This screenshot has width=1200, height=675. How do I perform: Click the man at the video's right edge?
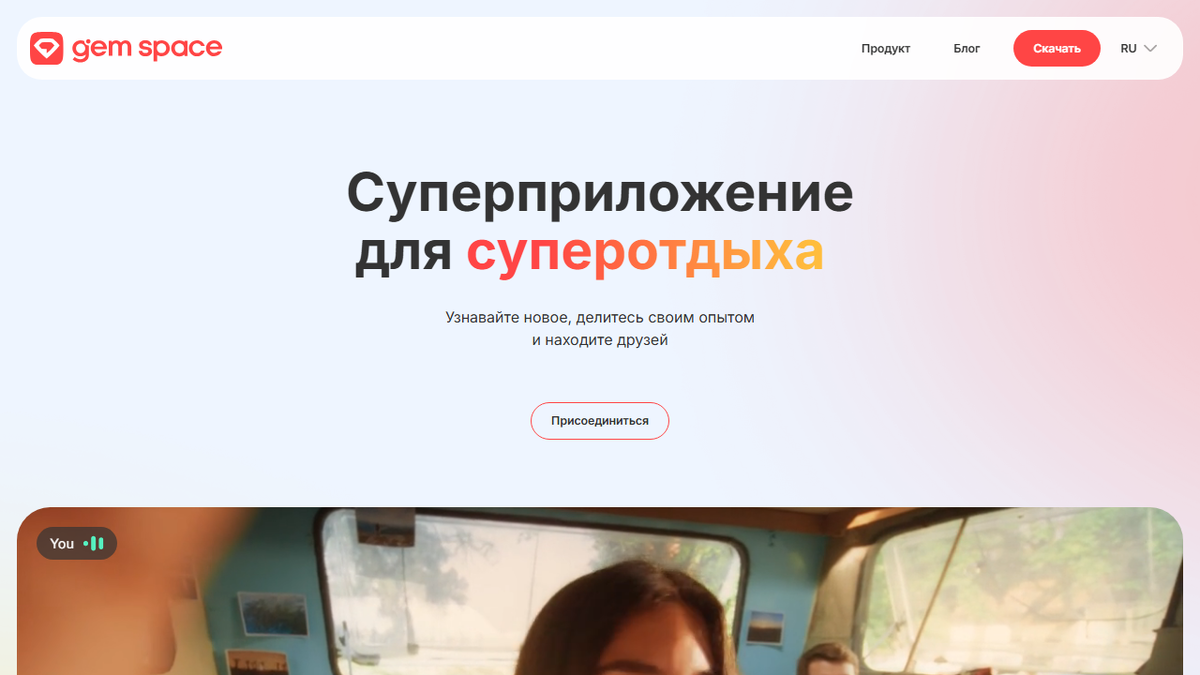[830, 658]
